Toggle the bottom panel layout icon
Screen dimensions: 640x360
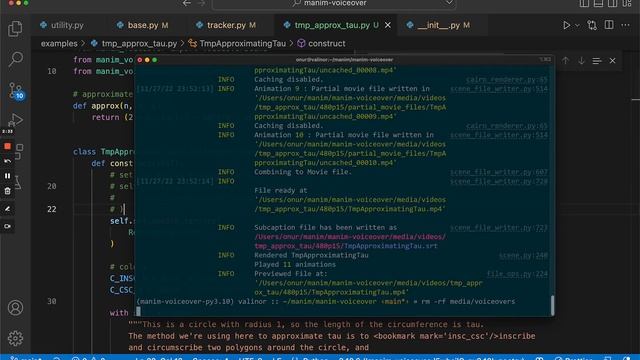pyautogui.click(x=598, y=3)
